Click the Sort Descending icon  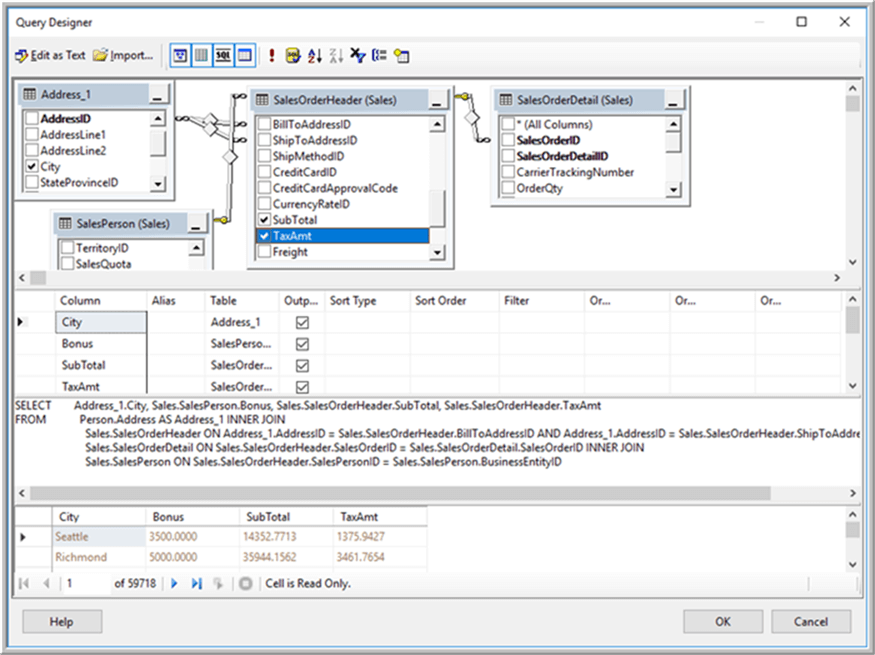tap(336, 55)
